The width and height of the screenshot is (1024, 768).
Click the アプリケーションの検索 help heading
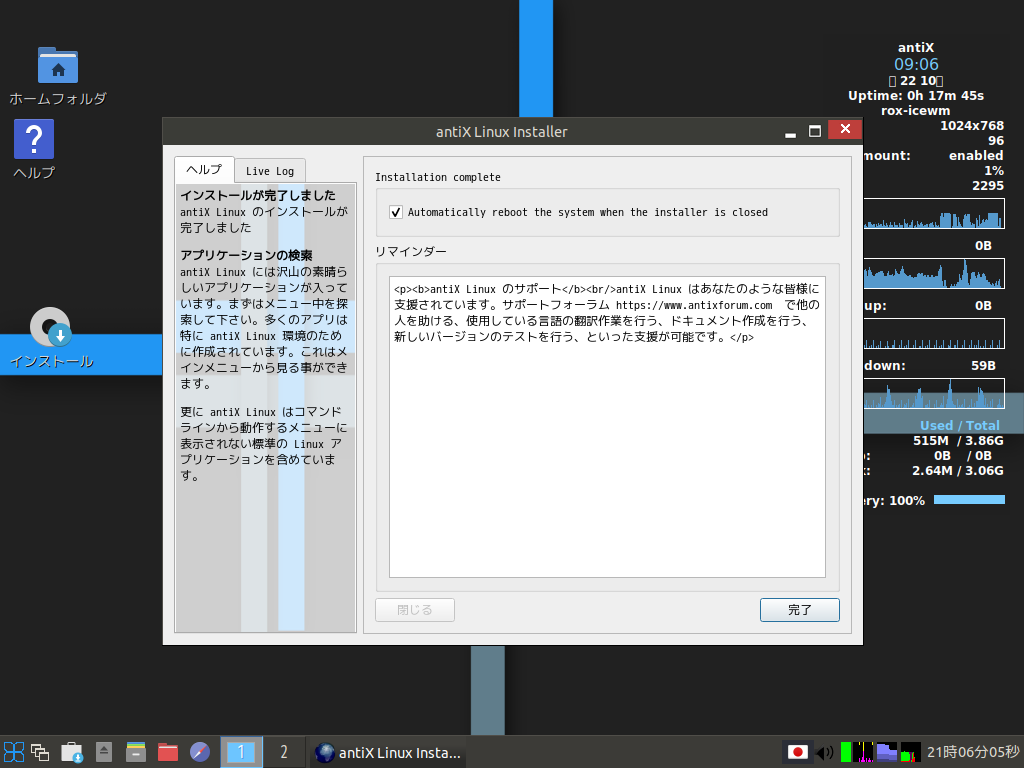(246, 255)
